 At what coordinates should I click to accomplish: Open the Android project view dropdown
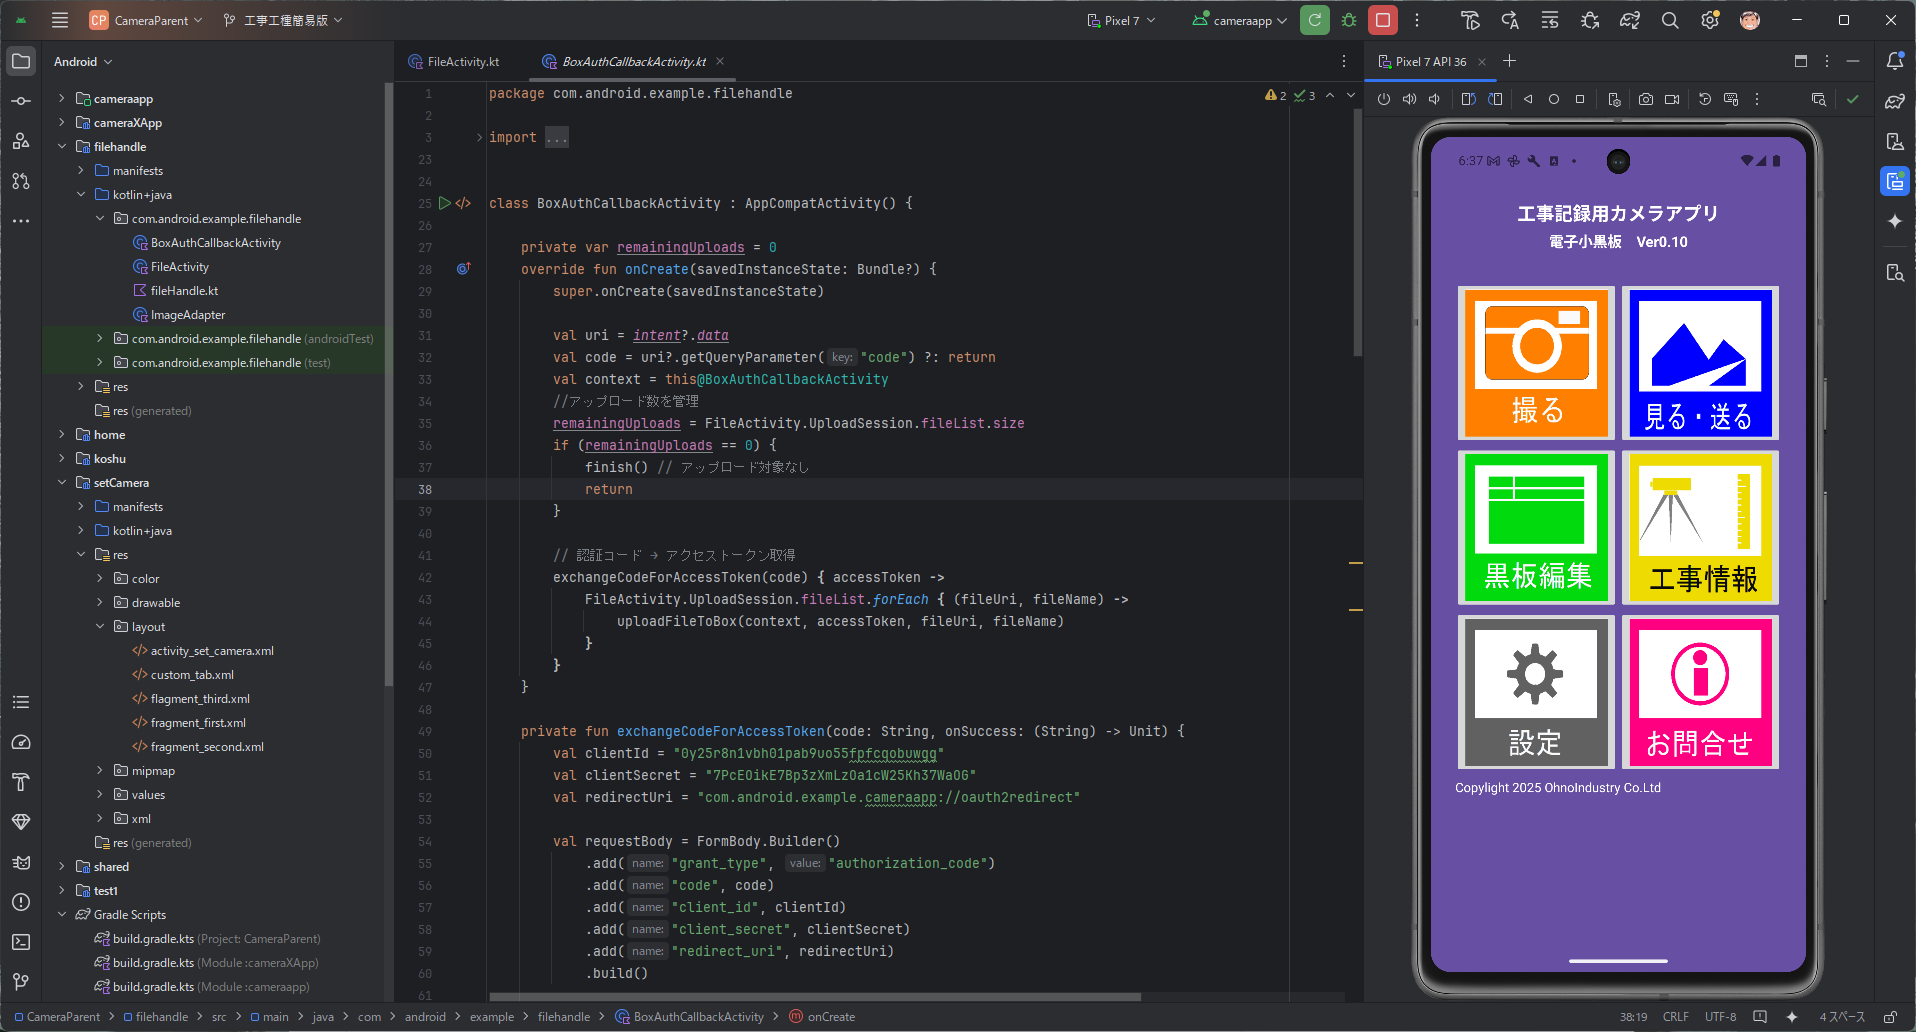click(x=83, y=62)
